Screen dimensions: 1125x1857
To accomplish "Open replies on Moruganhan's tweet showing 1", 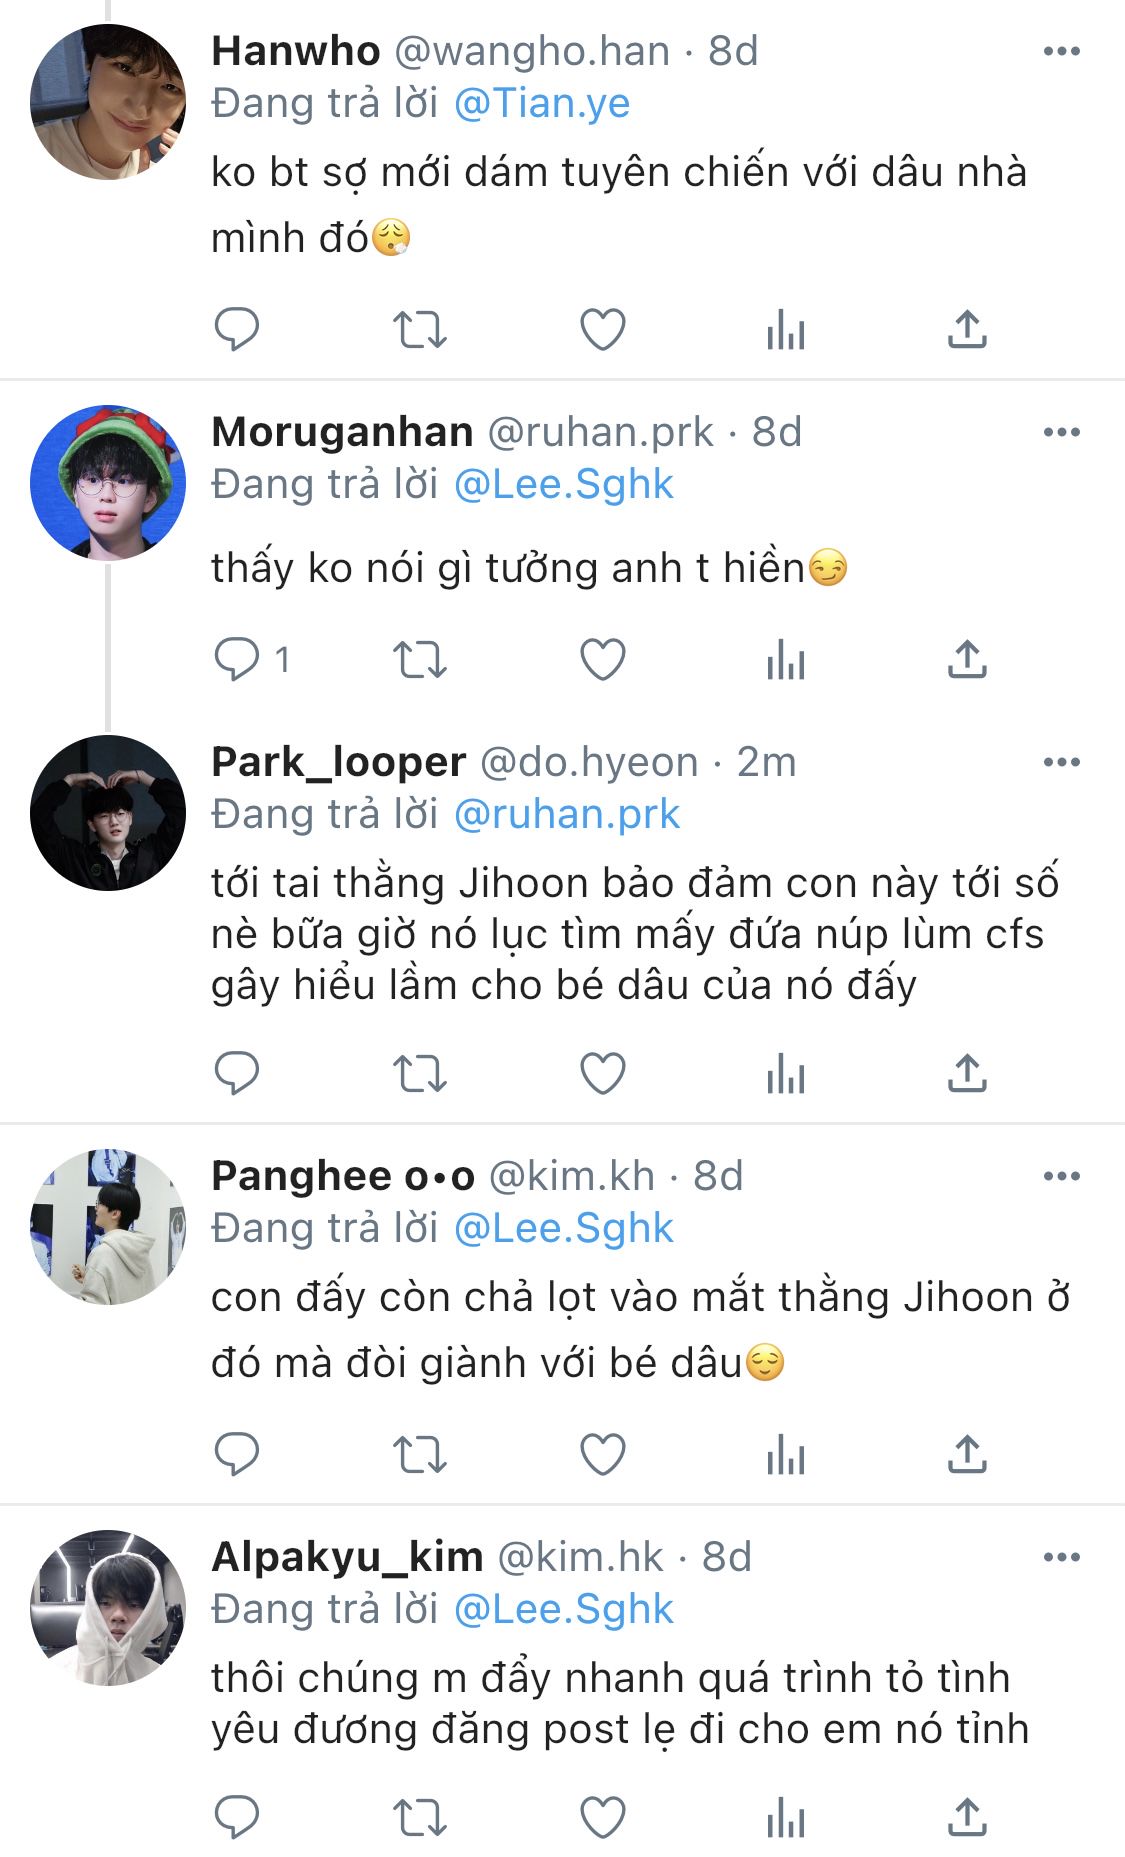I will click(x=252, y=660).
